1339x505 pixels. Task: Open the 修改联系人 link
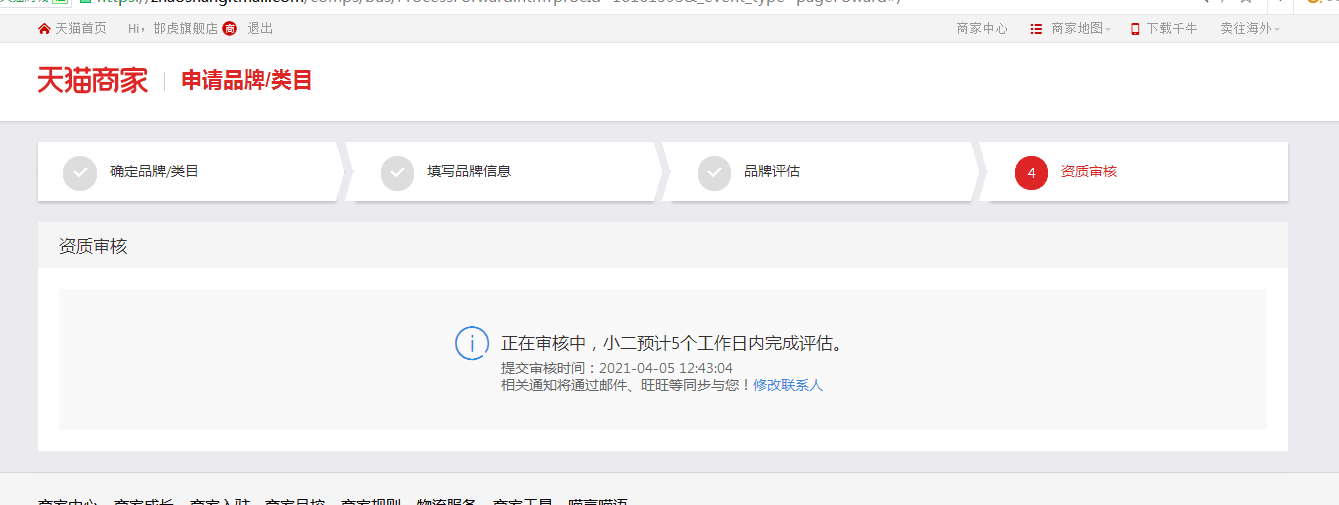(x=788, y=385)
